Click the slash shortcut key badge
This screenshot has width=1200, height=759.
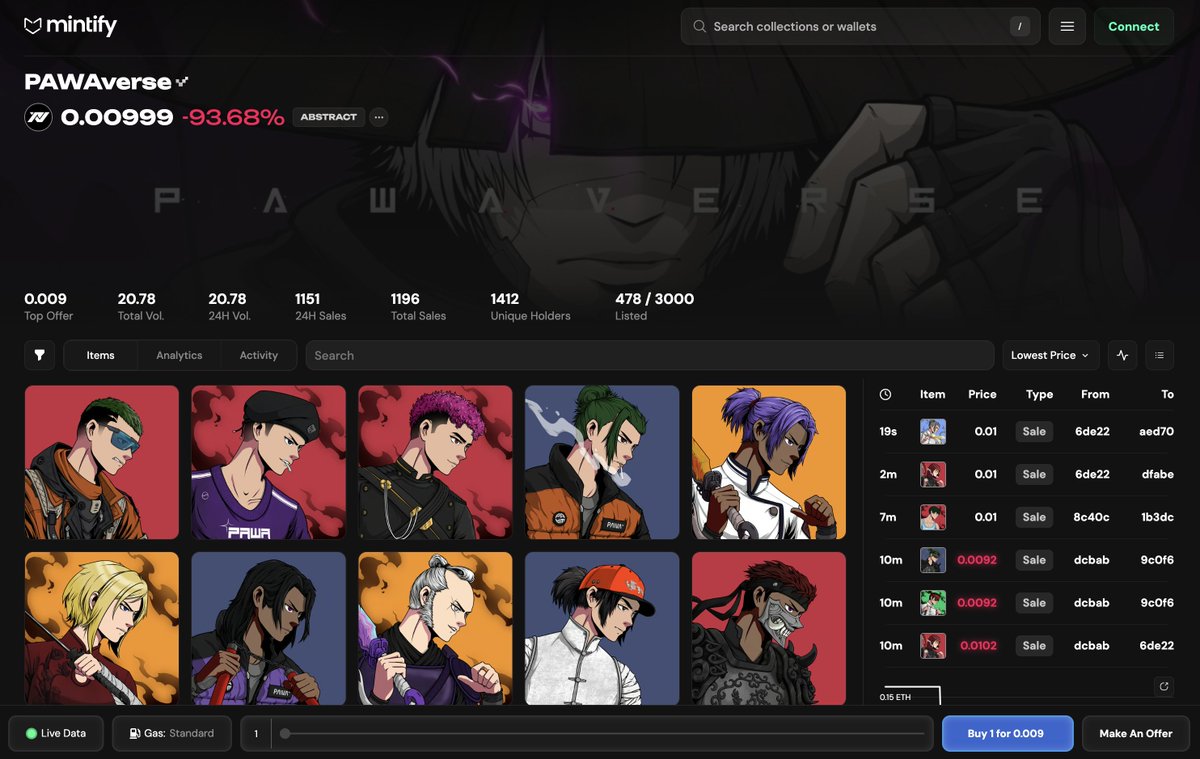(x=1019, y=27)
